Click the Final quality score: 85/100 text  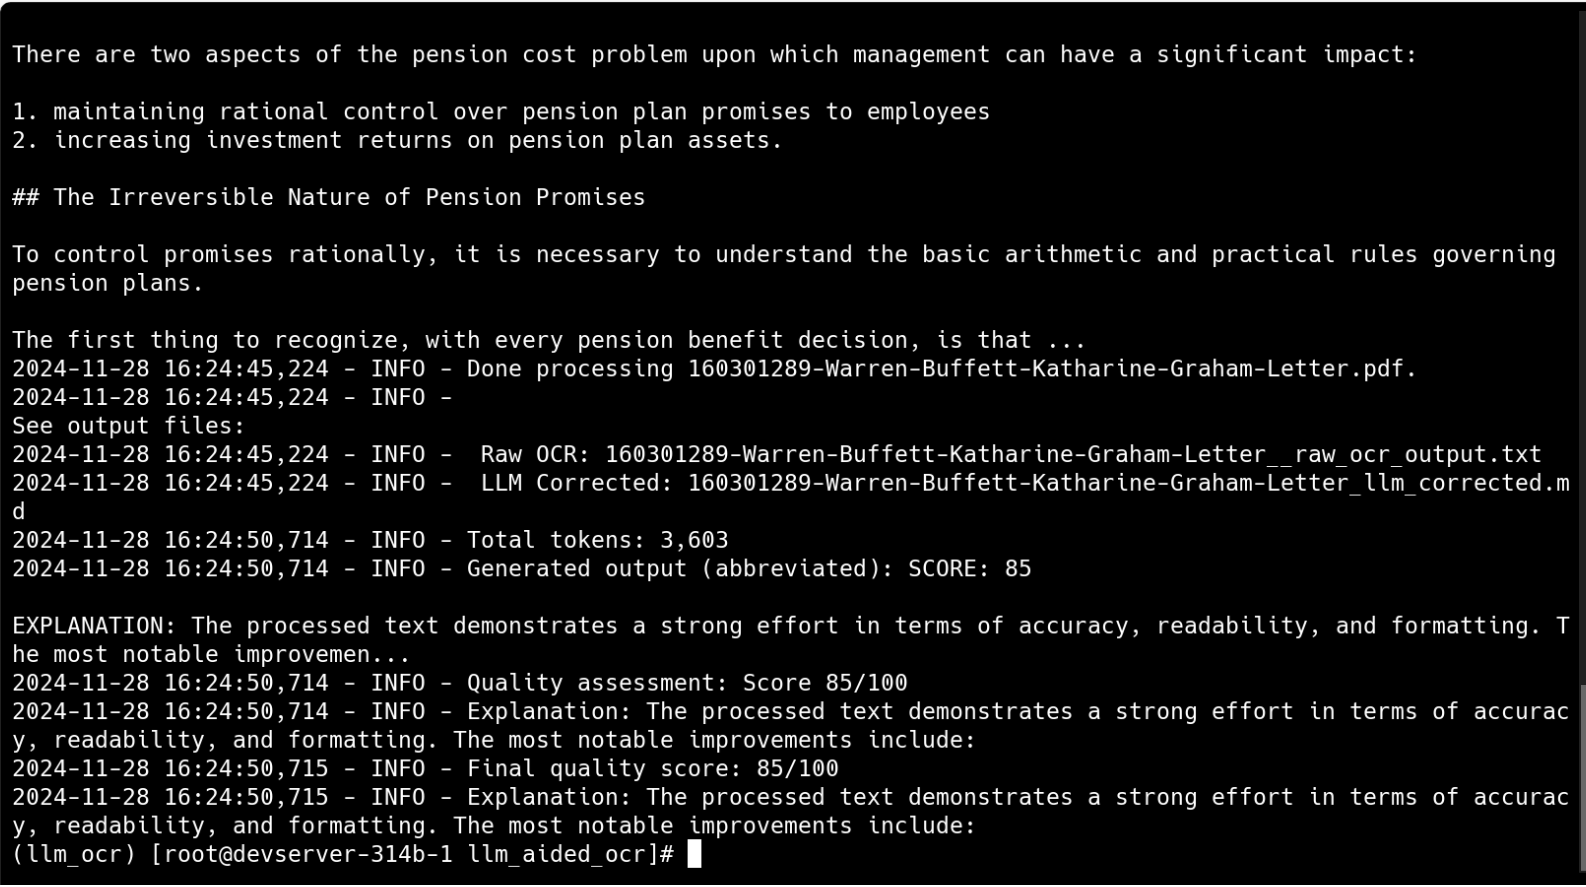pos(652,768)
